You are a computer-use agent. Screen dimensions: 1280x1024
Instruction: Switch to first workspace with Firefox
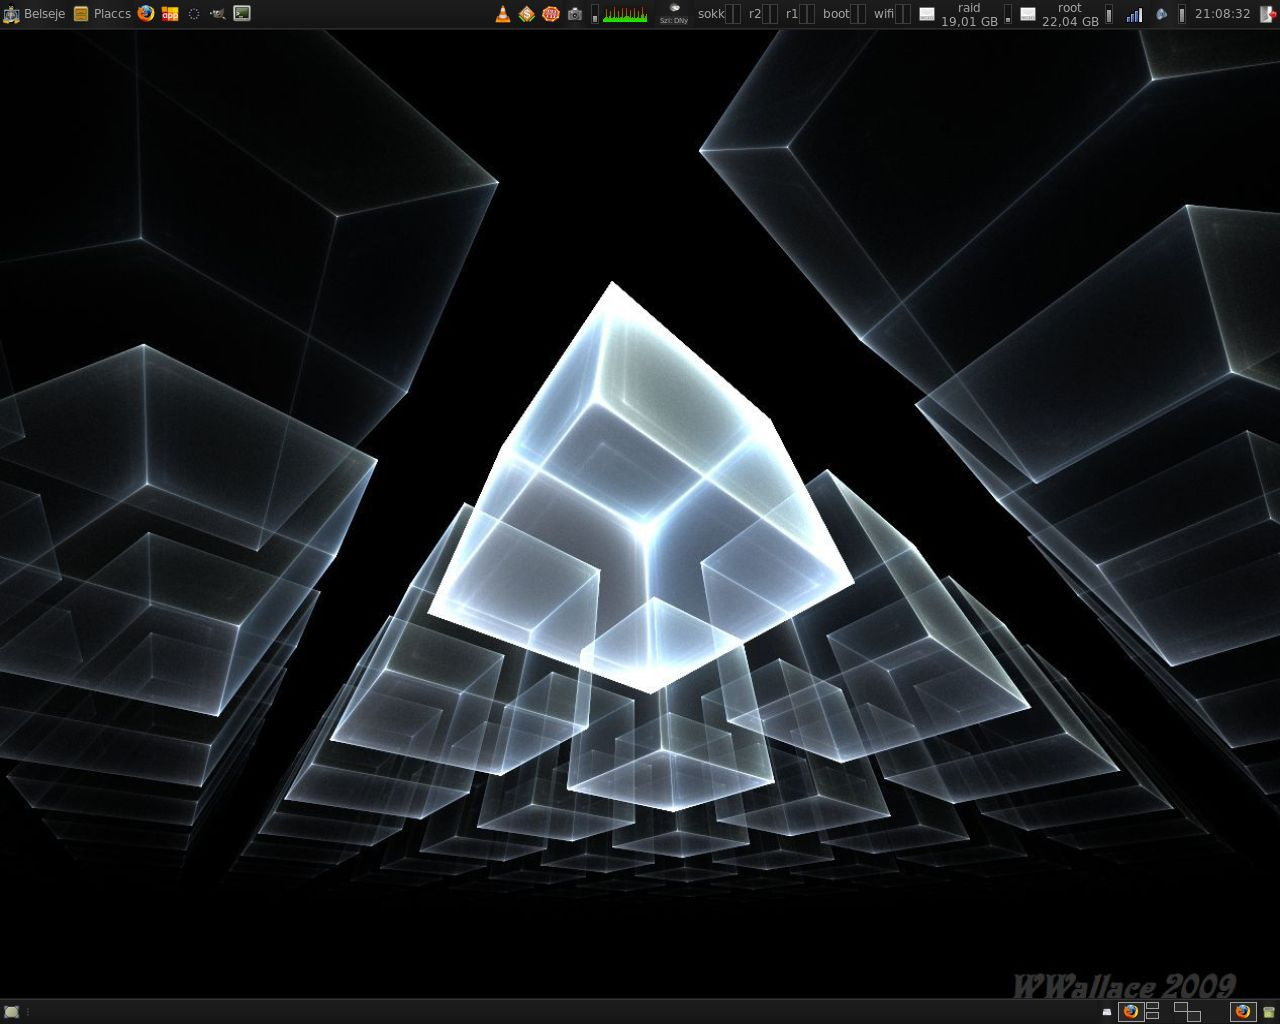pyautogui.click(x=1130, y=1011)
